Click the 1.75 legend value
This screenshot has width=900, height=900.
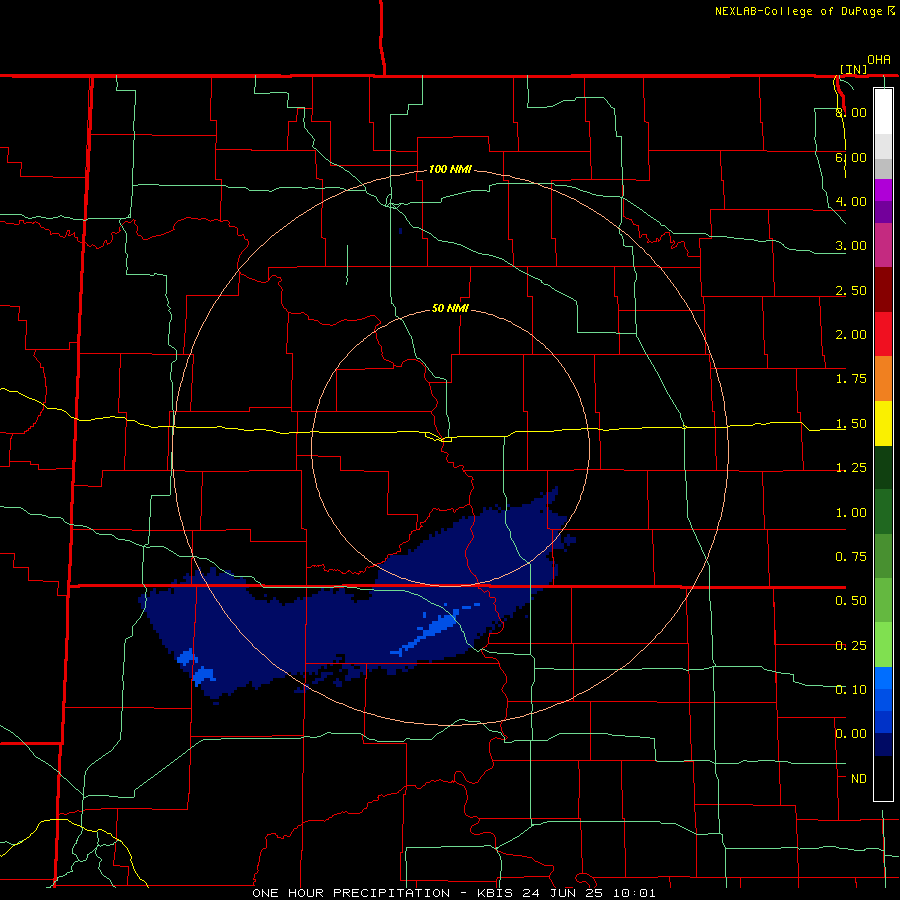coord(851,379)
